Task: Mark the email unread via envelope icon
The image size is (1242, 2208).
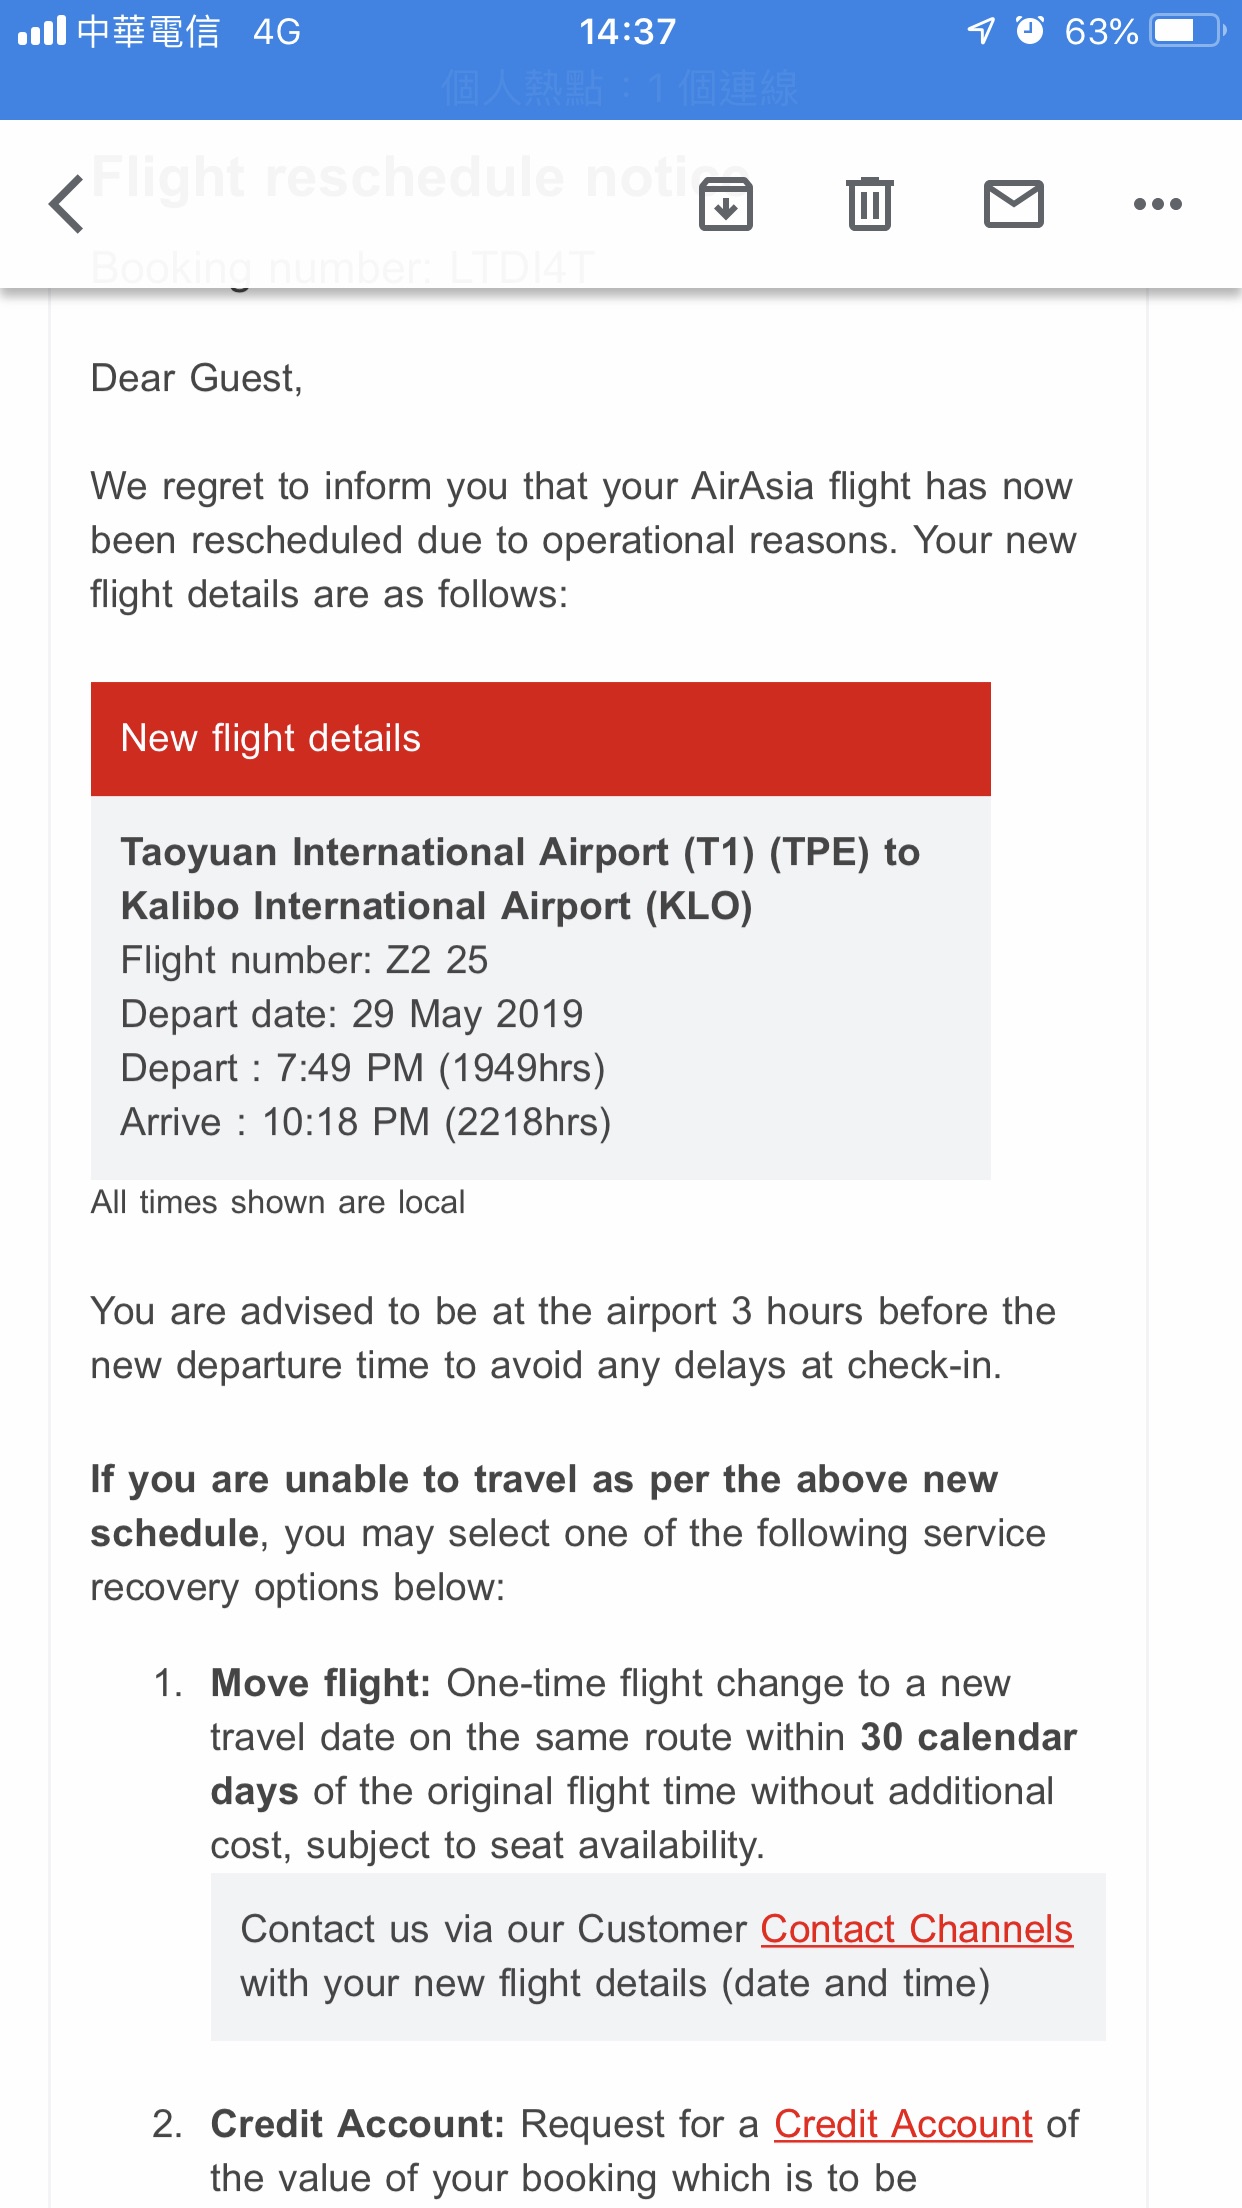Action: (1013, 204)
